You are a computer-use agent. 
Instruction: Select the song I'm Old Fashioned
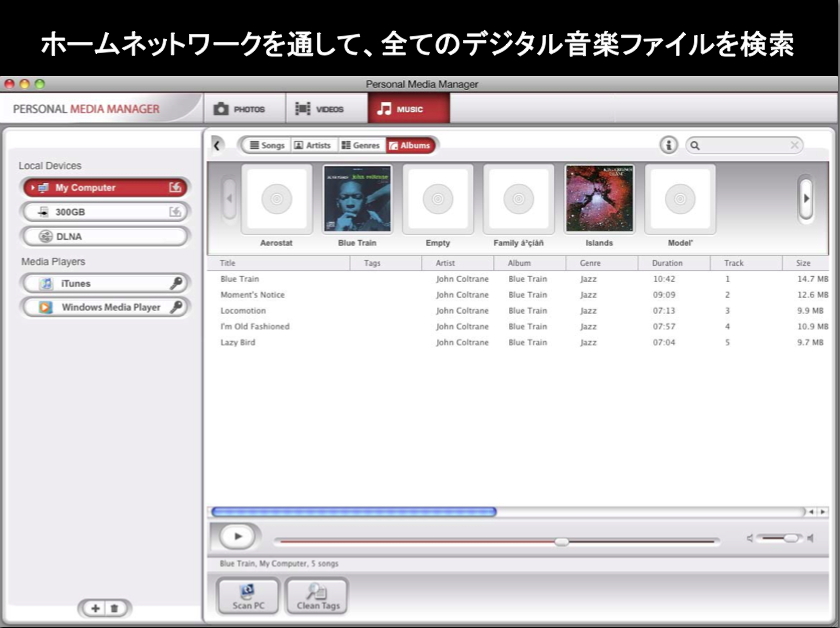click(x=254, y=326)
